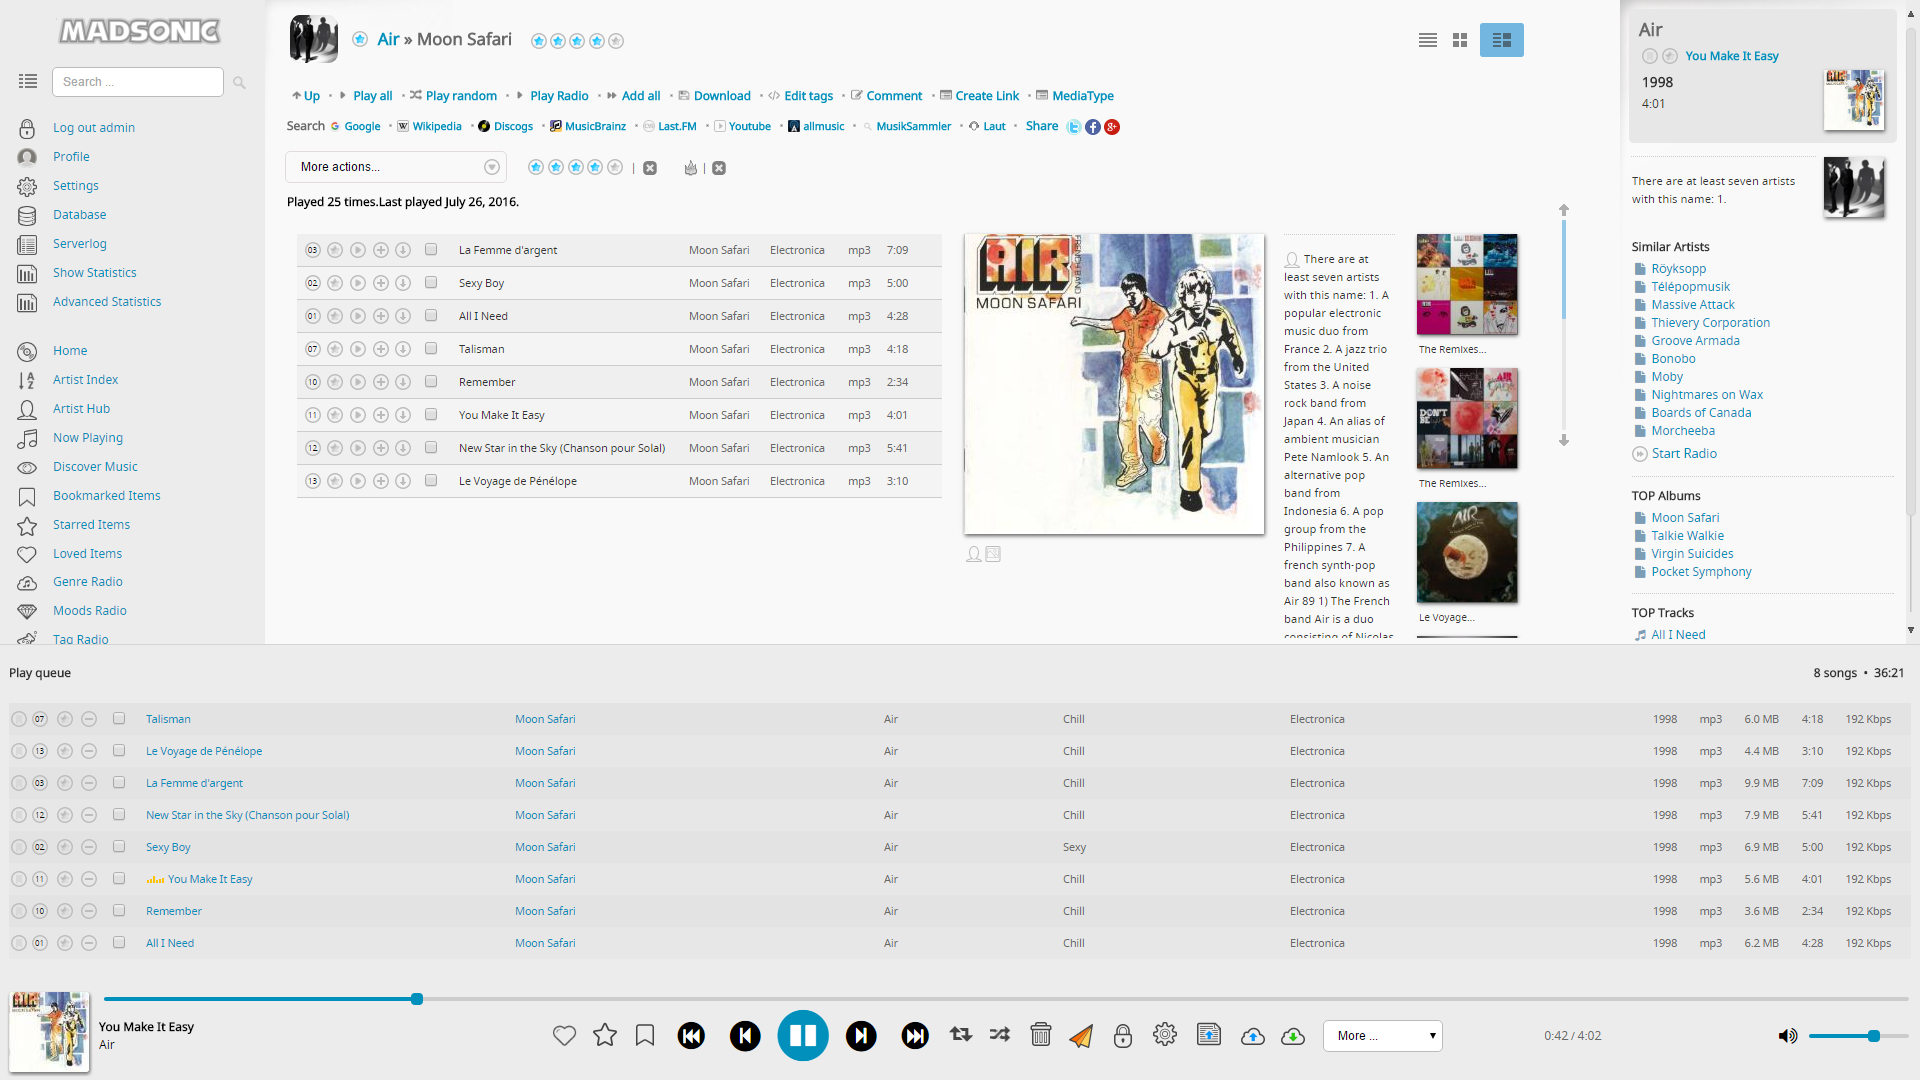Select checkbox next to Le Voyage de Pénélope in album list

431,481
